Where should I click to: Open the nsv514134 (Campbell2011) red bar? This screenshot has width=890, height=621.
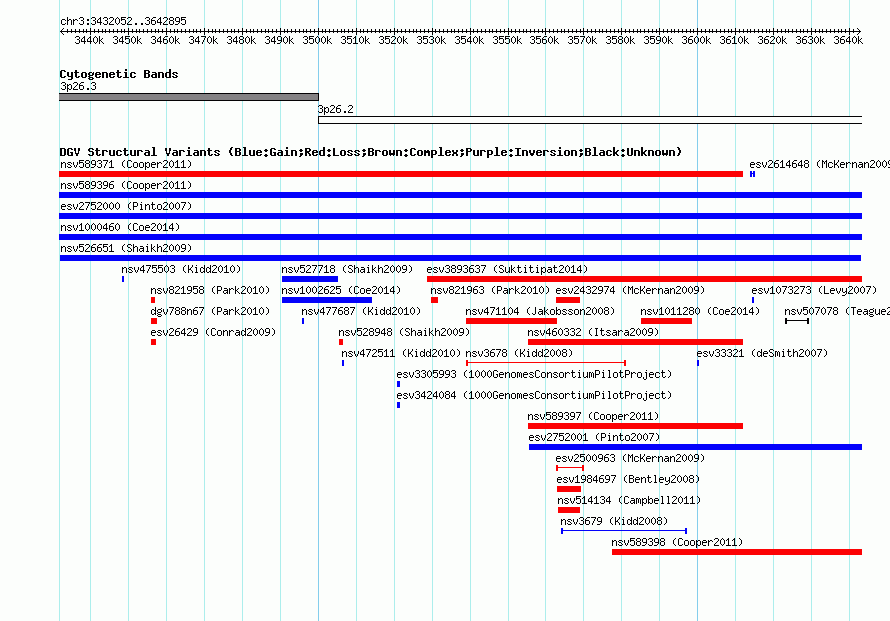coord(569,510)
